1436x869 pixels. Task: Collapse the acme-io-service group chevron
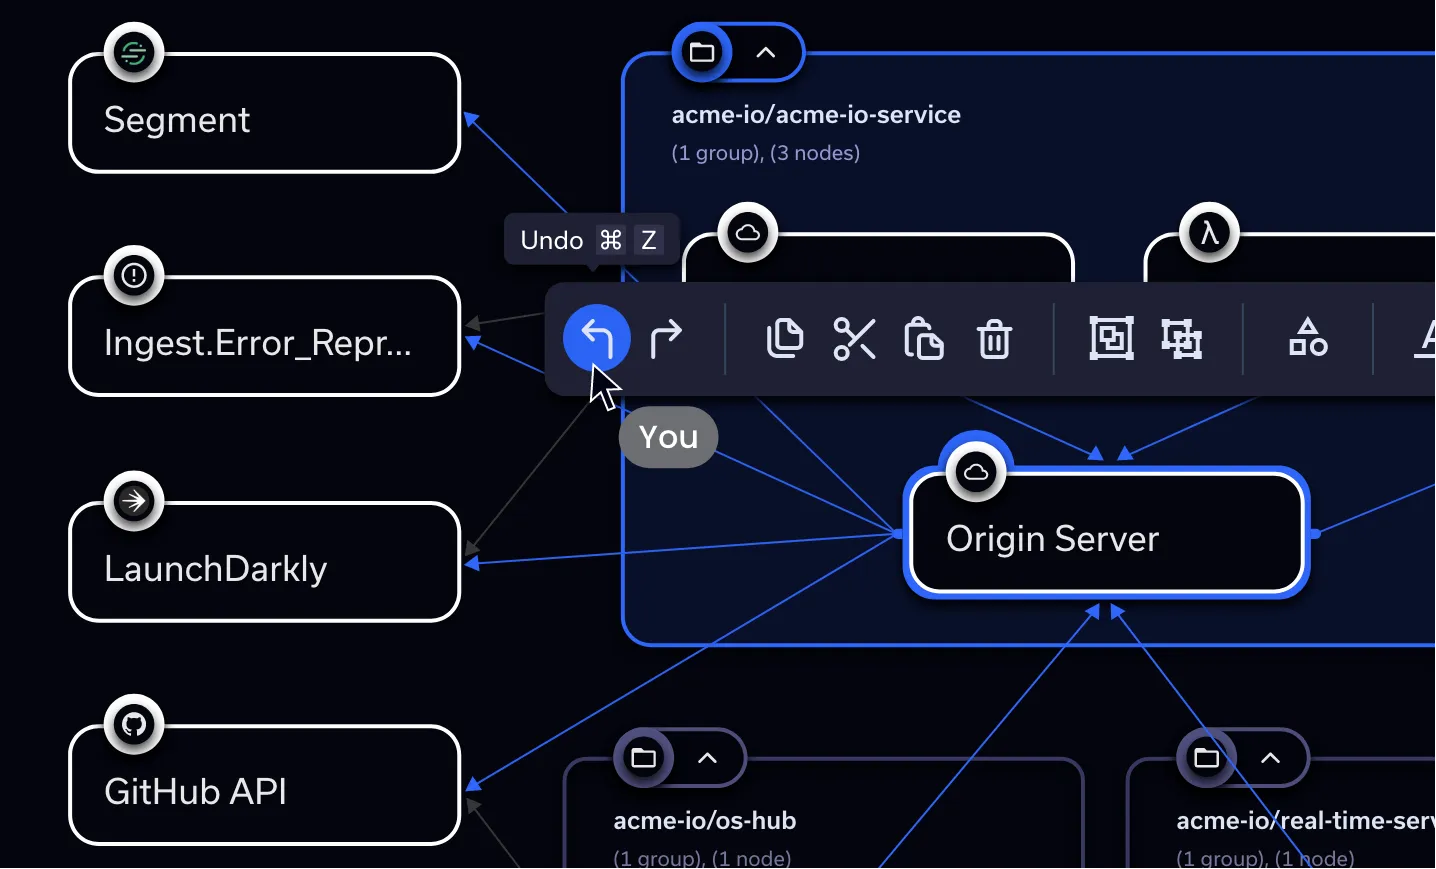[x=766, y=52]
